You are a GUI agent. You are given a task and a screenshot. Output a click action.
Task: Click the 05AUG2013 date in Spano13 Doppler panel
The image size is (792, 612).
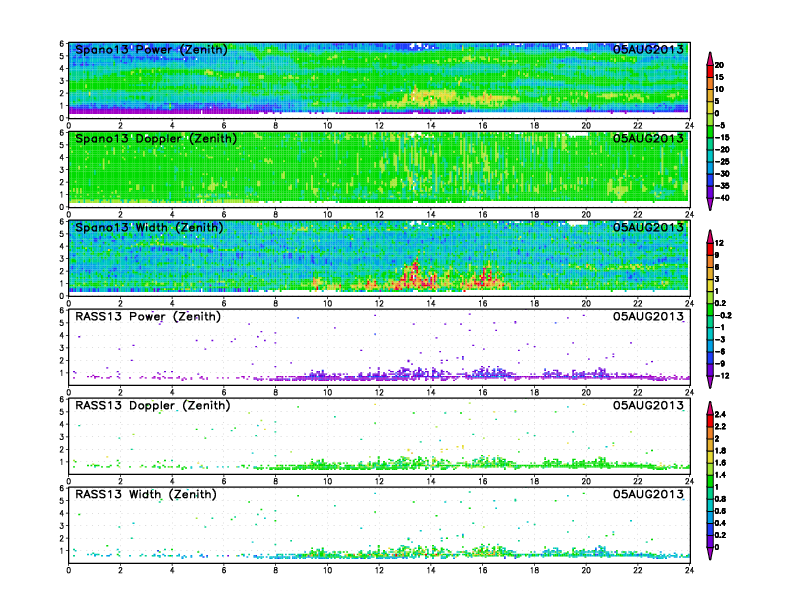(648, 138)
